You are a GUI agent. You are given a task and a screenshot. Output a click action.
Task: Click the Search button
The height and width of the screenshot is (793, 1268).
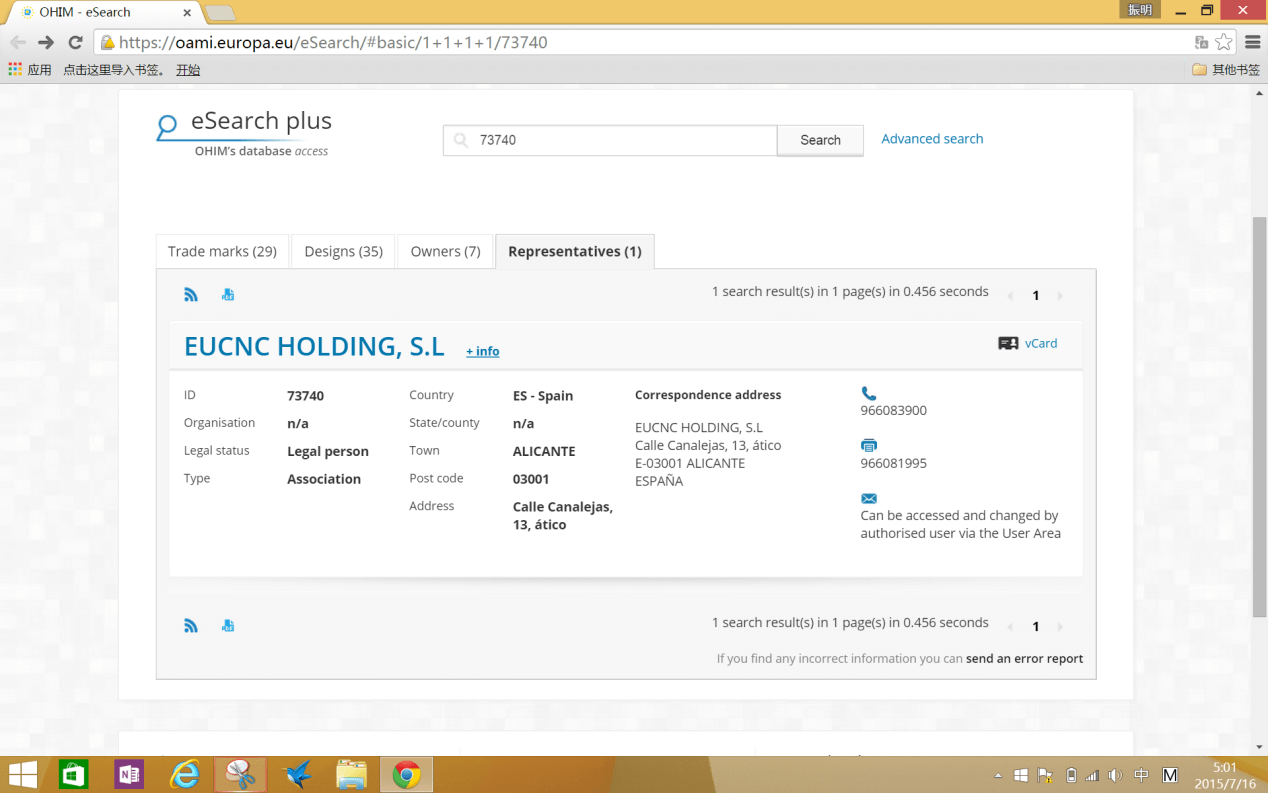(820, 140)
